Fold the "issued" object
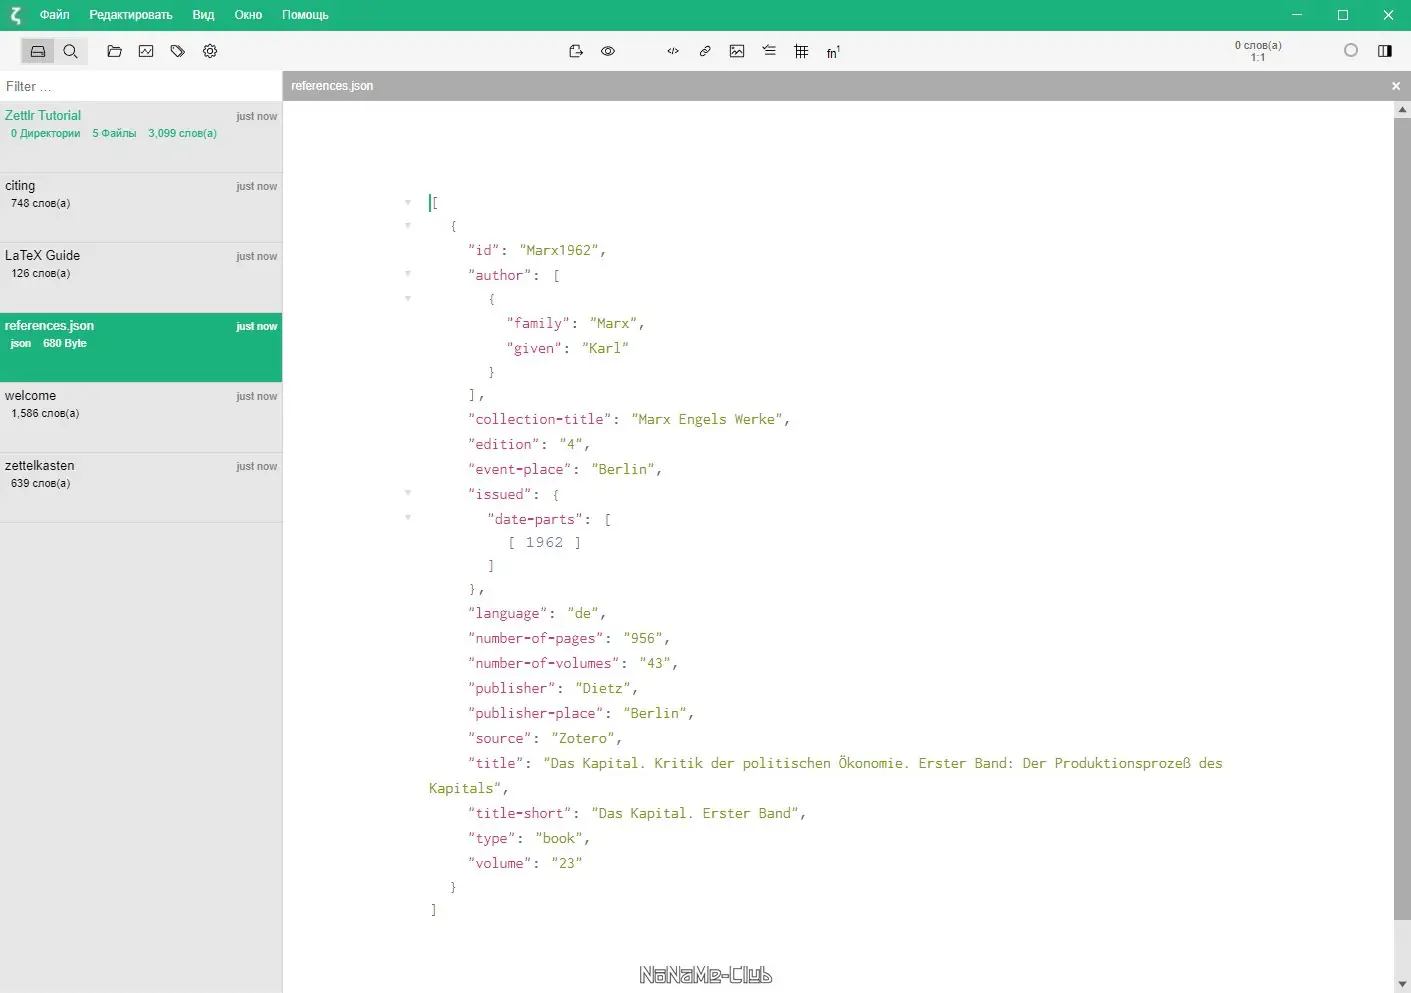 point(408,493)
